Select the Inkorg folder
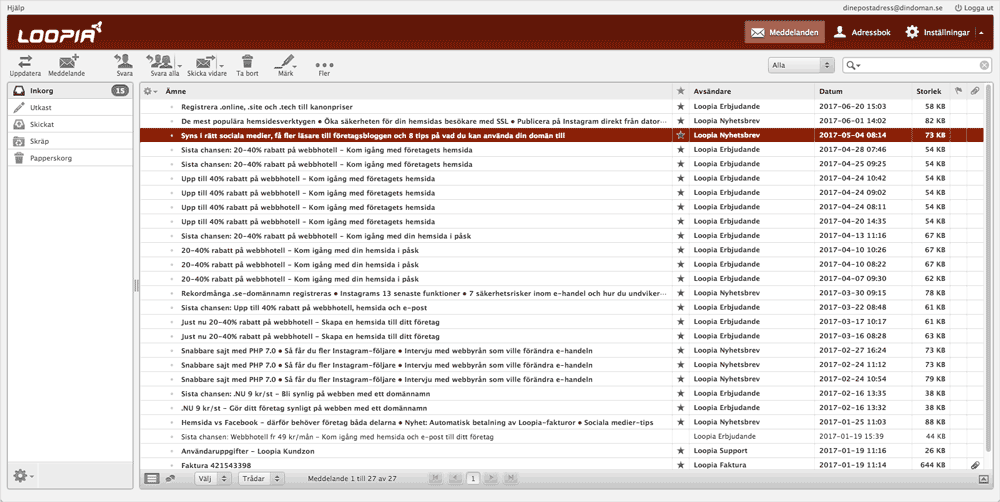This screenshot has height=502, width=1000. [x=70, y=91]
